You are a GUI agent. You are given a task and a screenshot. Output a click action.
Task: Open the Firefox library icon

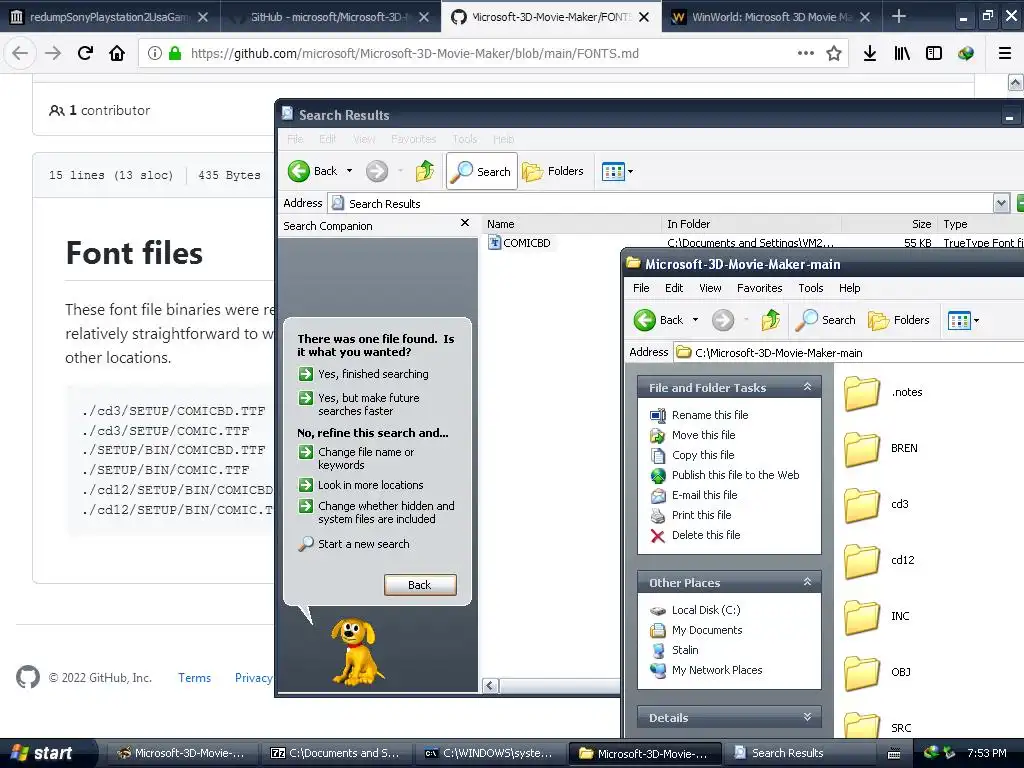coord(902,54)
